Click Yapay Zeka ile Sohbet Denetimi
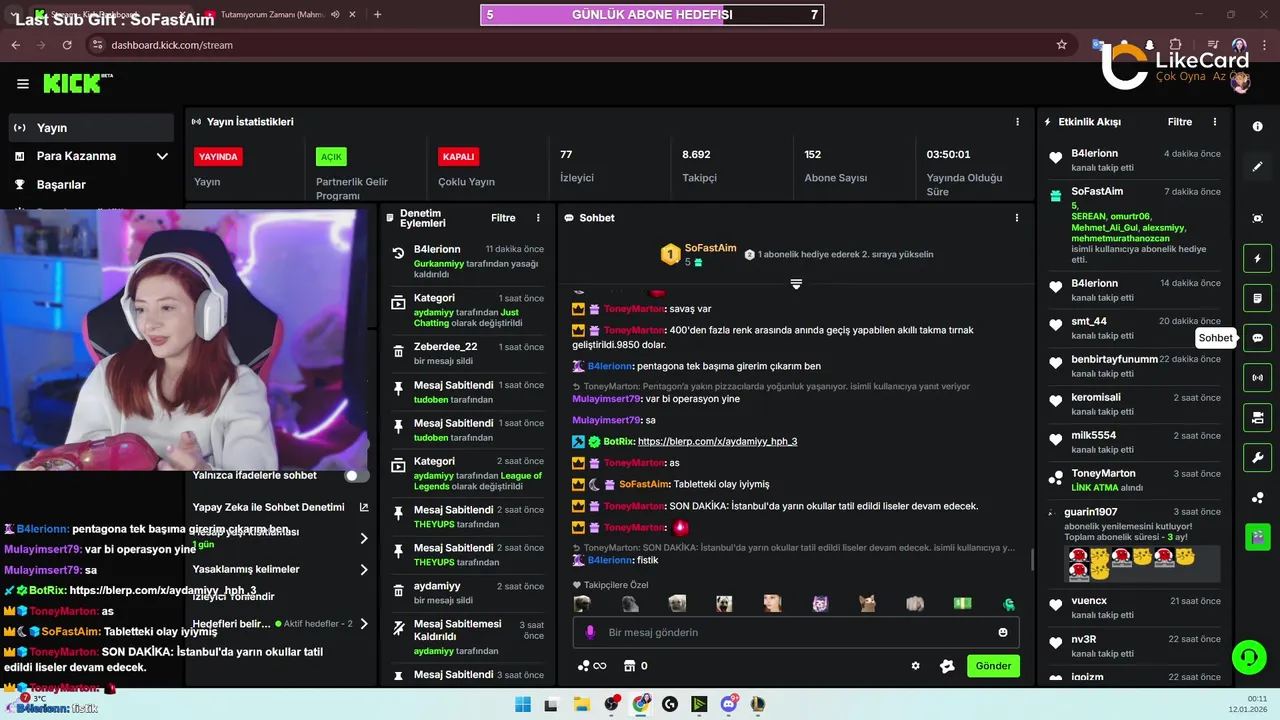 click(x=268, y=507)
